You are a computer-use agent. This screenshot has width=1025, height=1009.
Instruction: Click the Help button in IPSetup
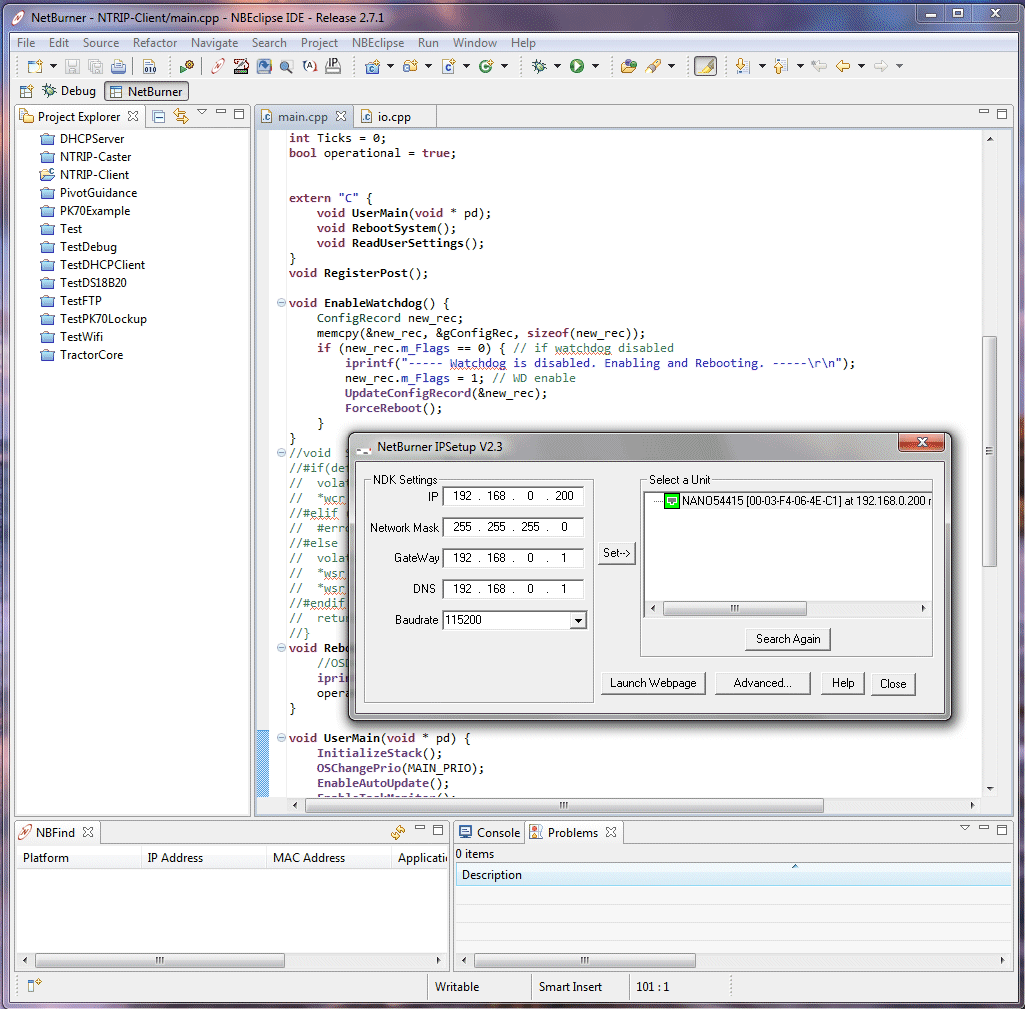click(x=843, y=684)
